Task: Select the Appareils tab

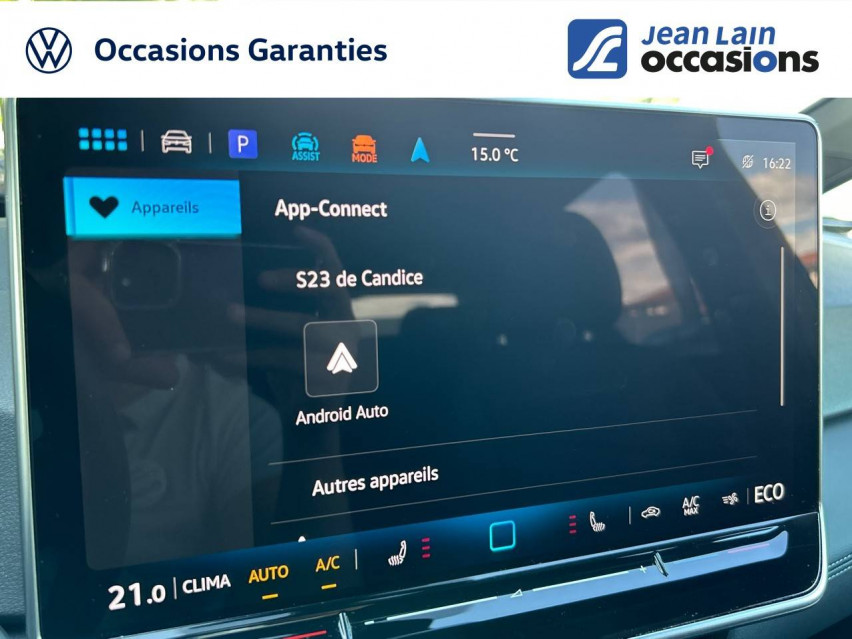Action: [153, 207]
